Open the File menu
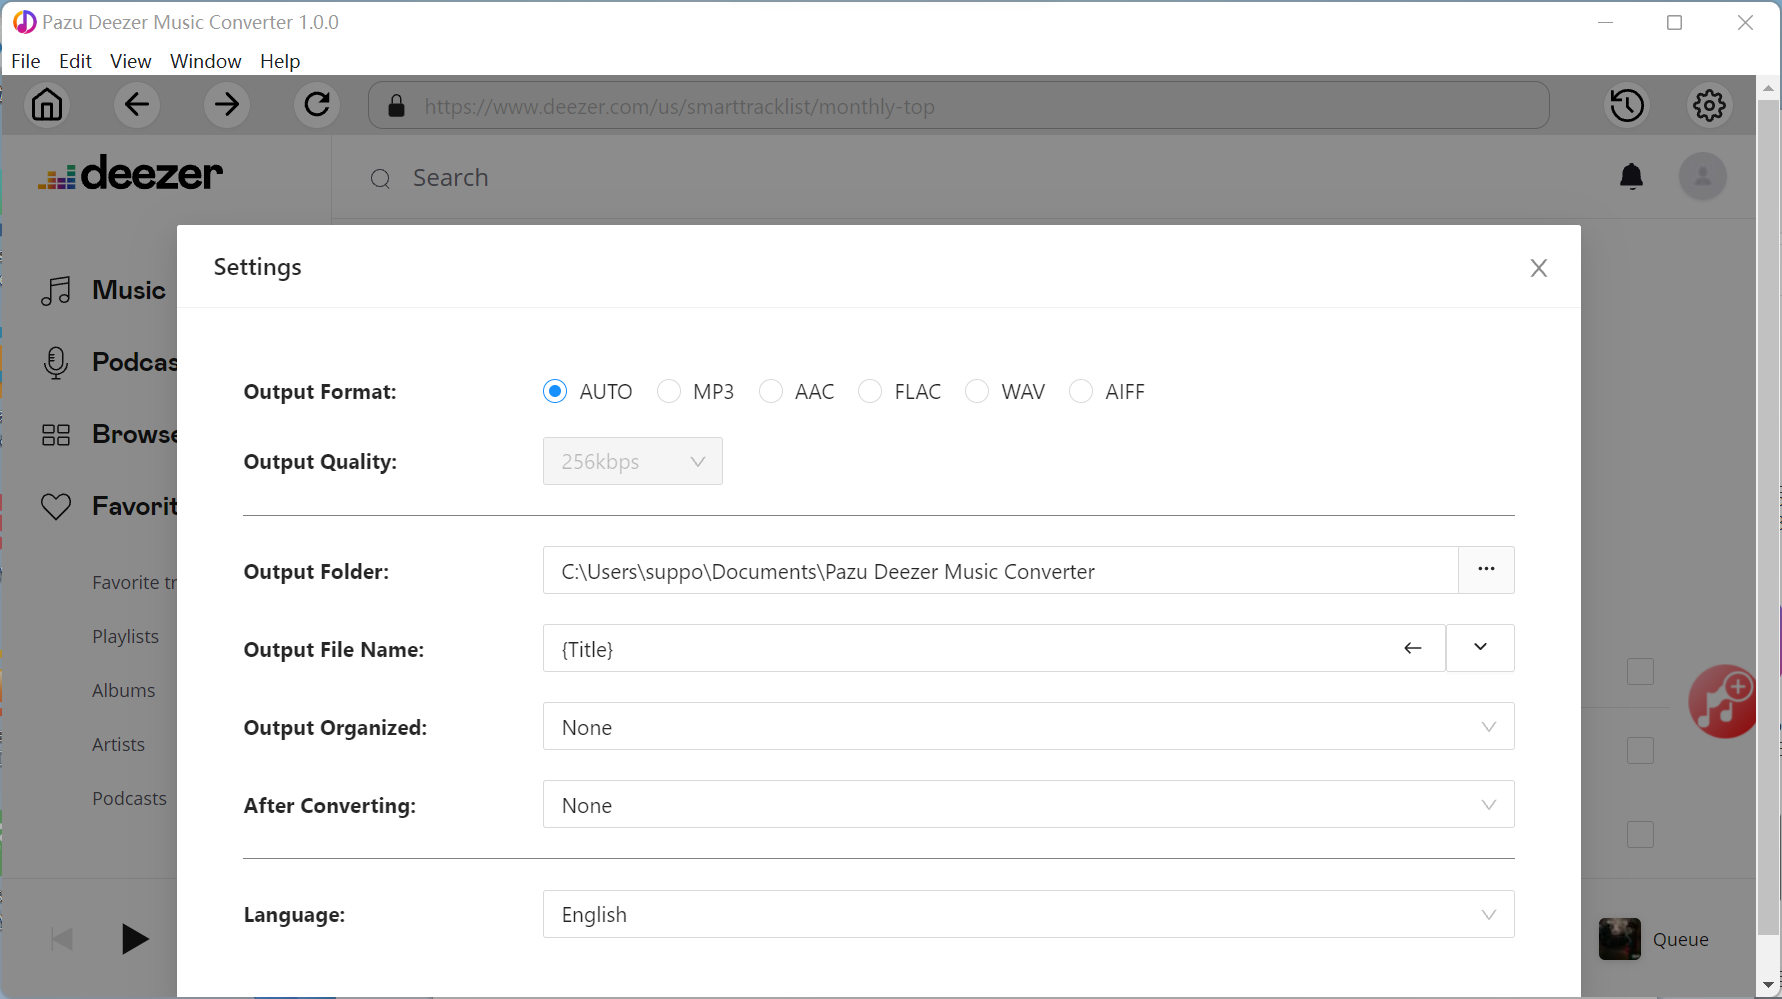The width and height of the screenshot is (1782, 999). point(26,61)
